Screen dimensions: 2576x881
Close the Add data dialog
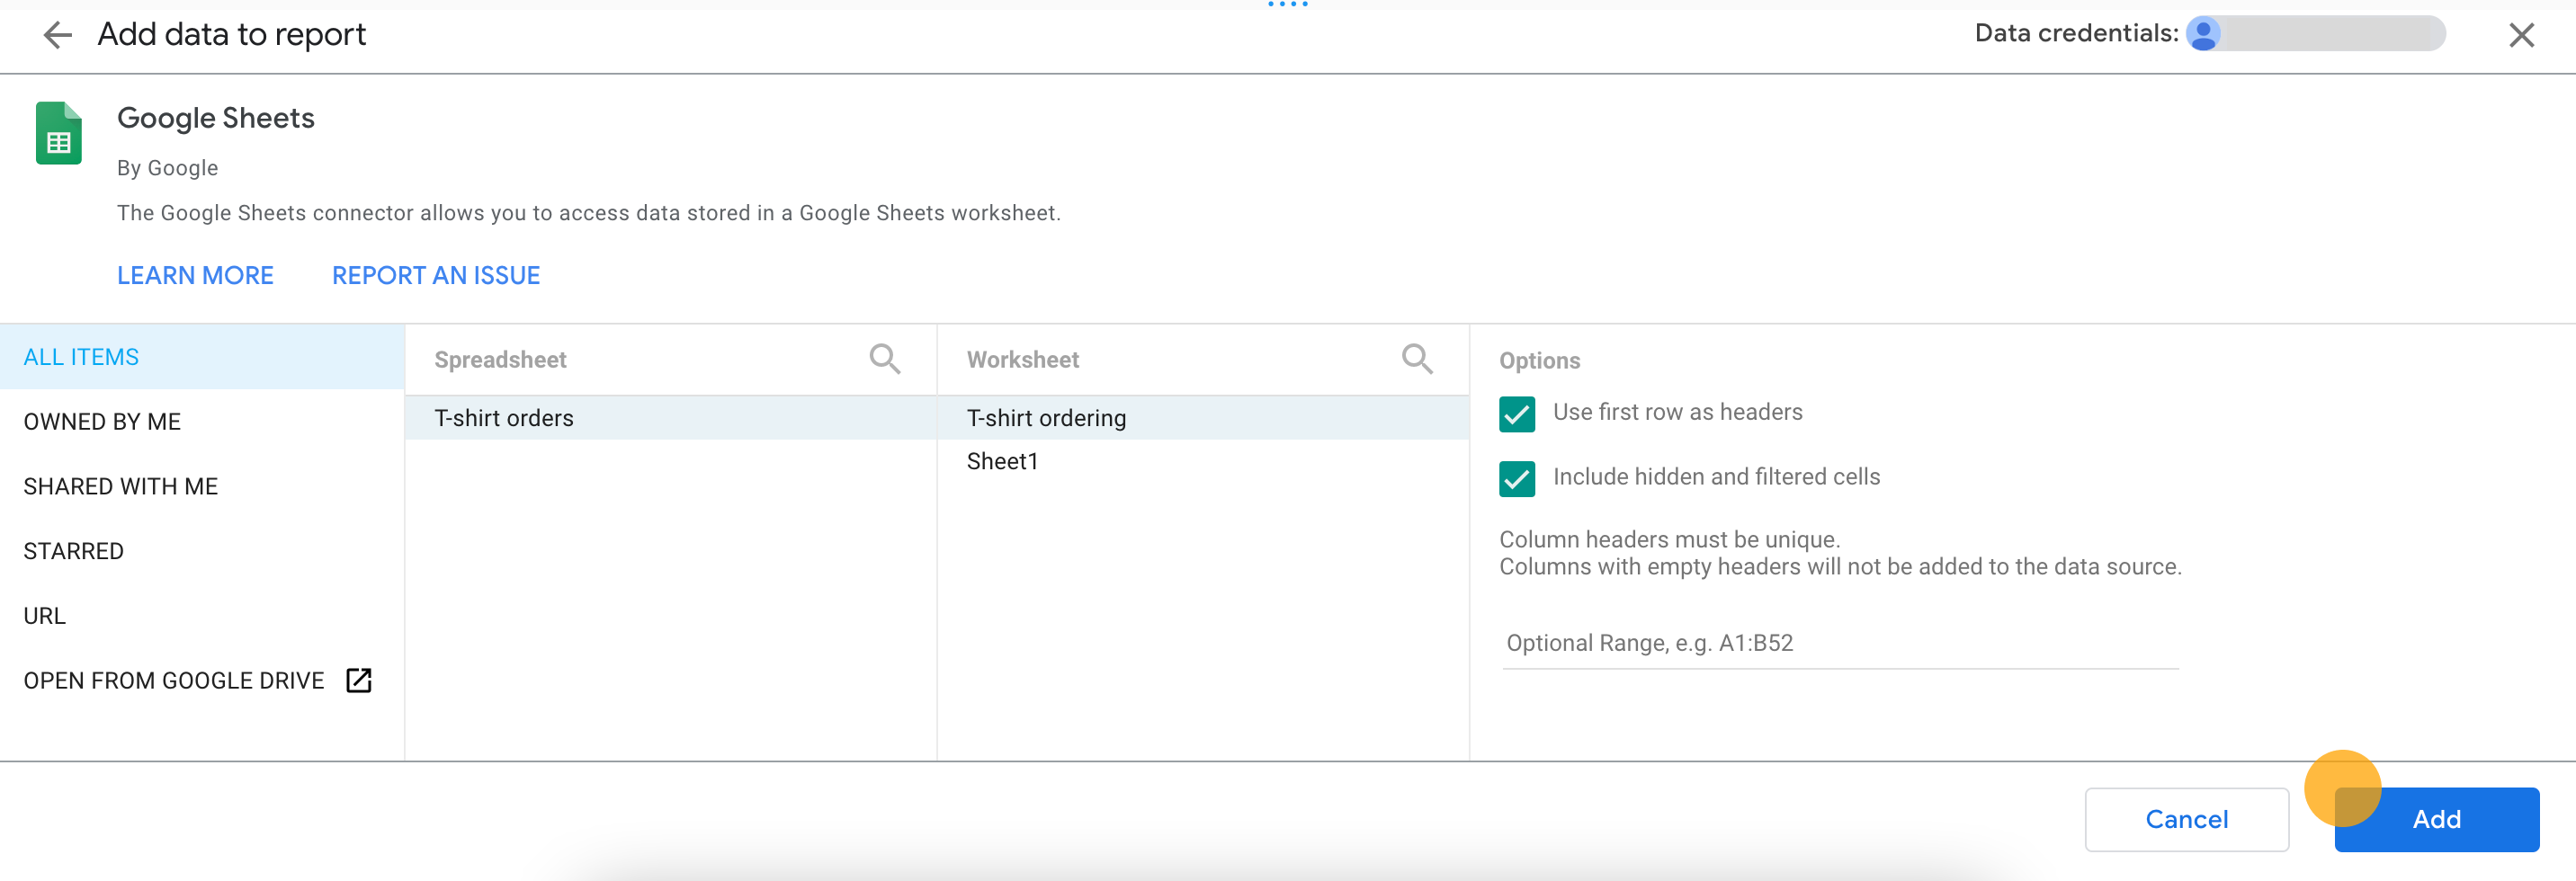click(2521, 35)
